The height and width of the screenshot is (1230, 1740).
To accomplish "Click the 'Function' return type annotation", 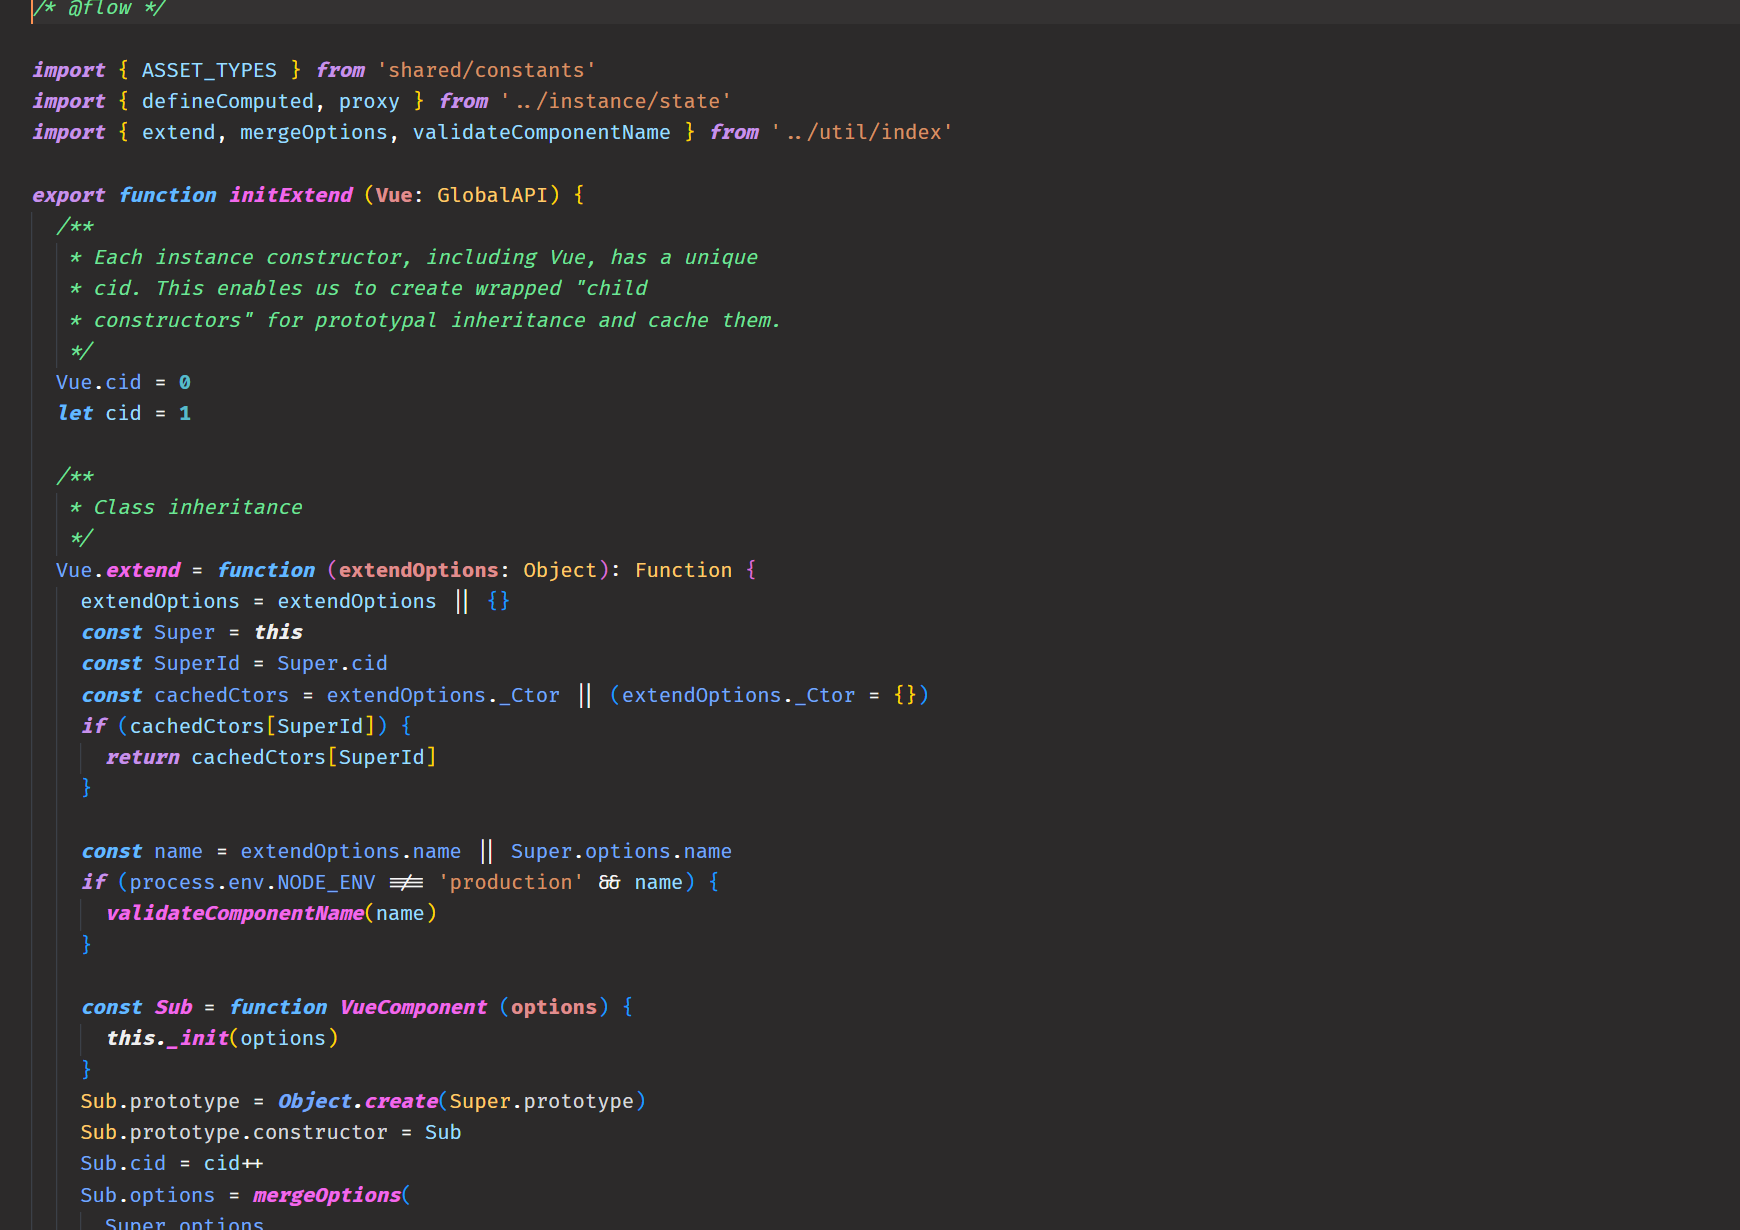I will tap(684, 570).
